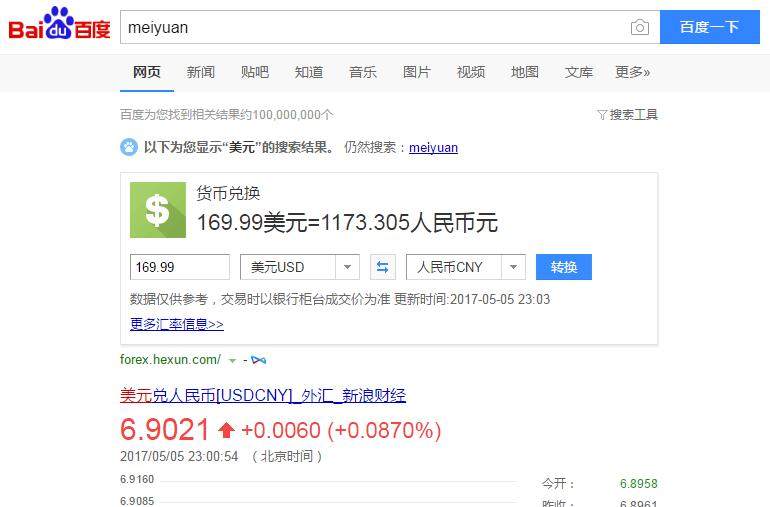The image size is (770, 507).
Task: Click the 今开 value 6.8958
Action: coord(638,483)
